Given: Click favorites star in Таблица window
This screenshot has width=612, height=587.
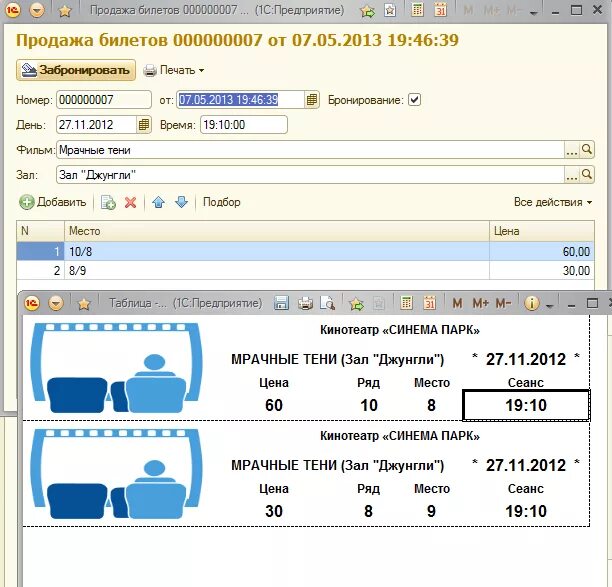Looking at the screenshot, I should click(x=84, y=303).
